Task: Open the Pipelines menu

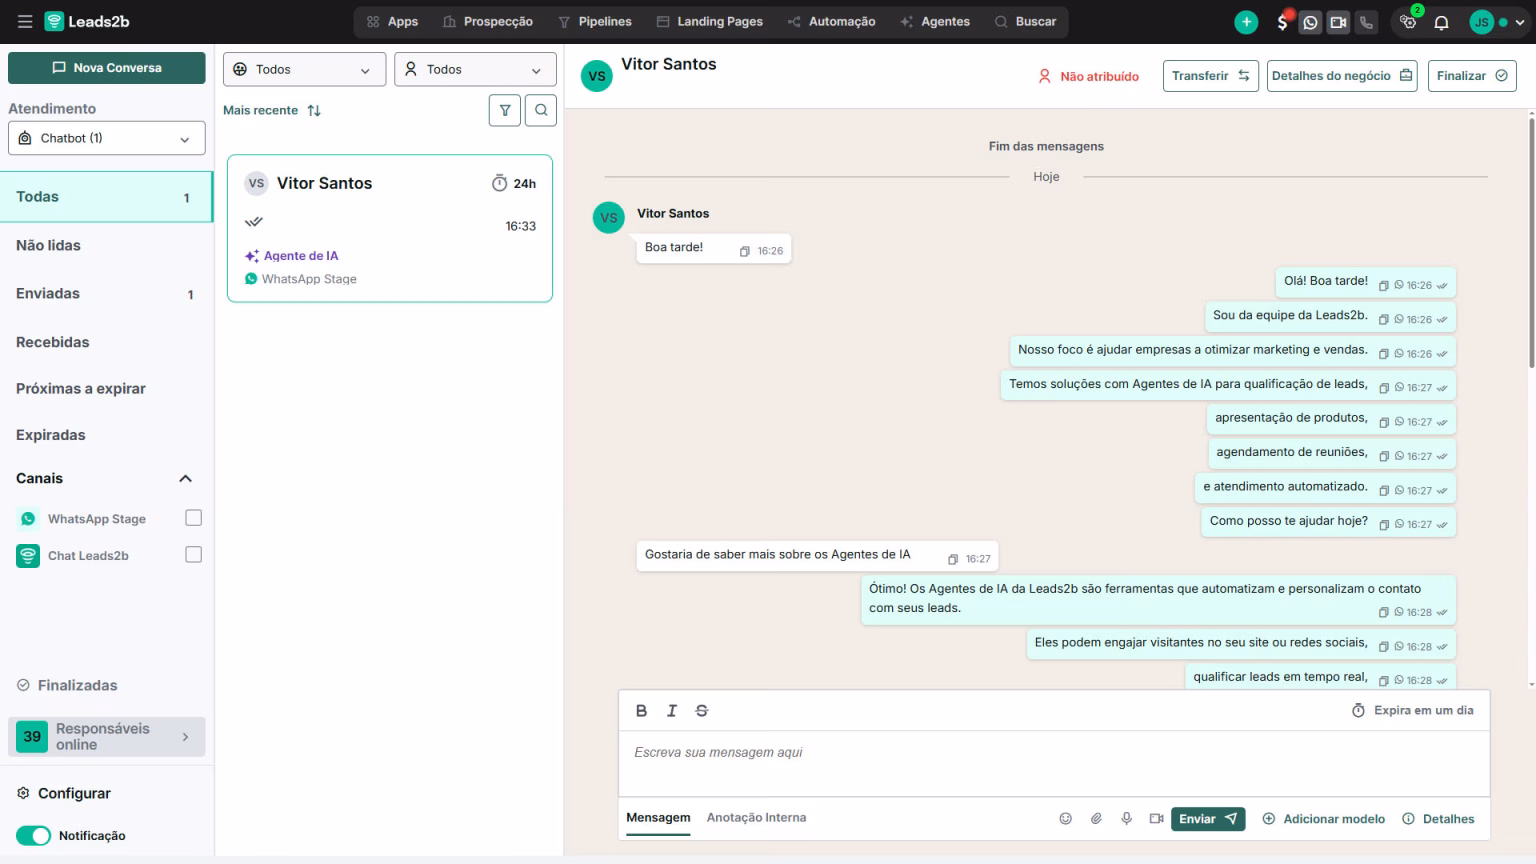Action: [x=595, y=21]
